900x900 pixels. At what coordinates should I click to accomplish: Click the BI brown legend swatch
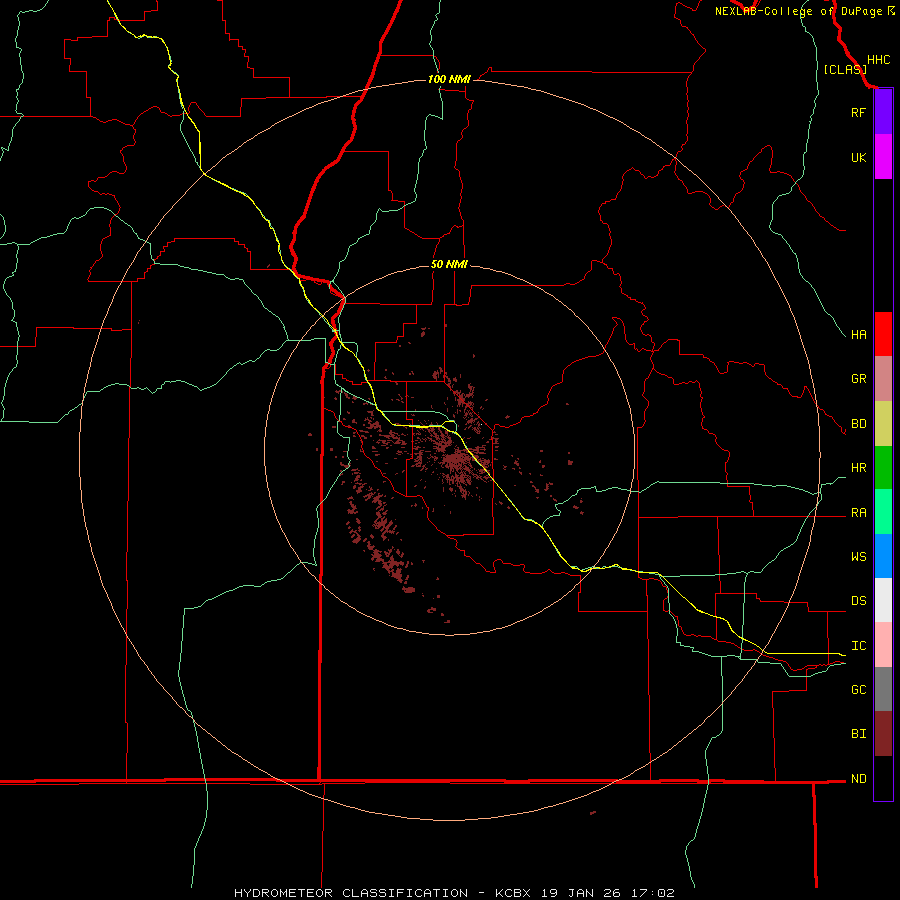point(883,734)
